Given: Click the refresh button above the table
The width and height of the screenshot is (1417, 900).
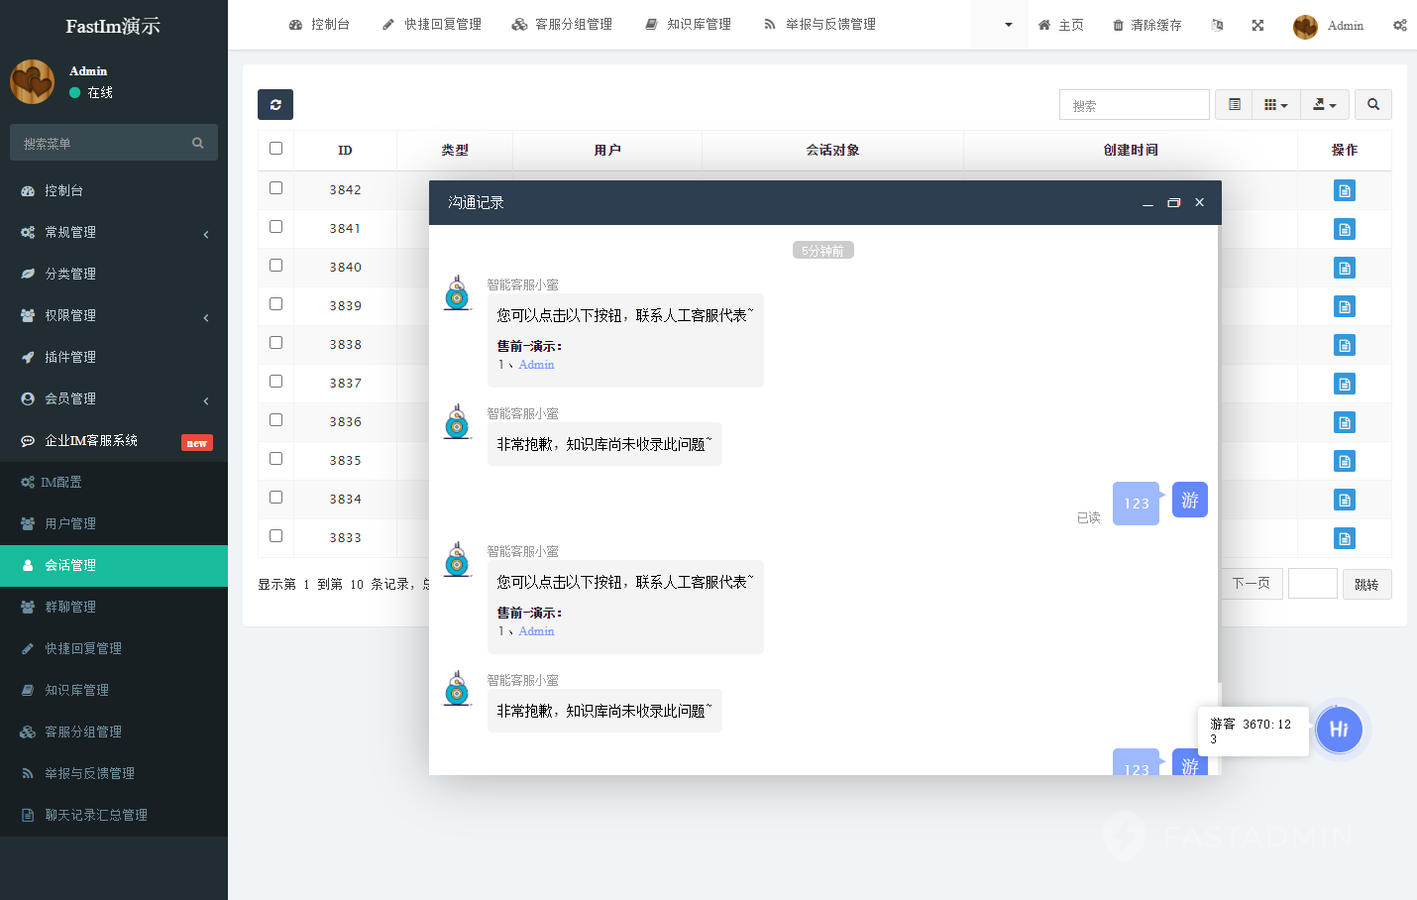Looking at the screenshot, I should pyautogui.click(x=275, y=105).
